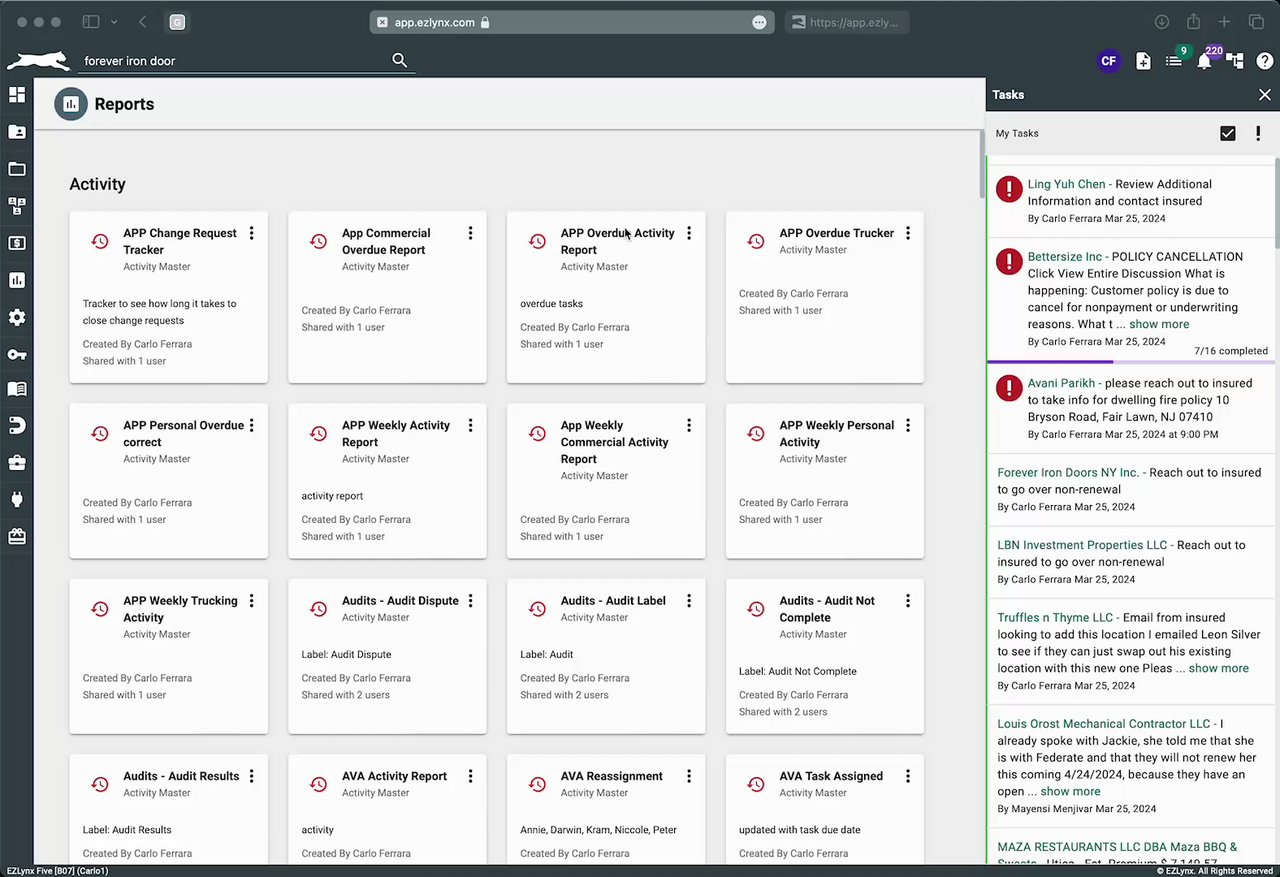The image size is (1280, 877).
Task: Open LBN Investment Properties LLC link
Action: [x=1082, y=545]
